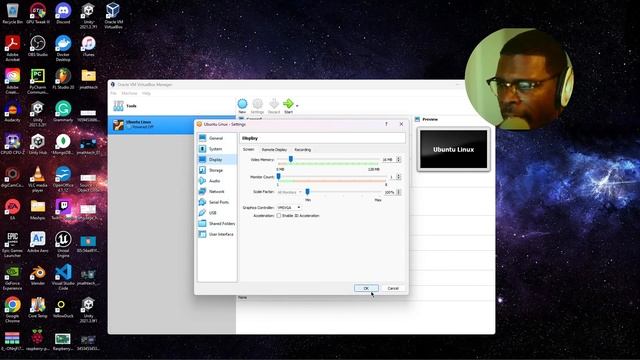The height and width of the screenshot is (360, 640).
Task: Open GeForce Experience desktop shortcut
Action: click(x=12, y=277)
